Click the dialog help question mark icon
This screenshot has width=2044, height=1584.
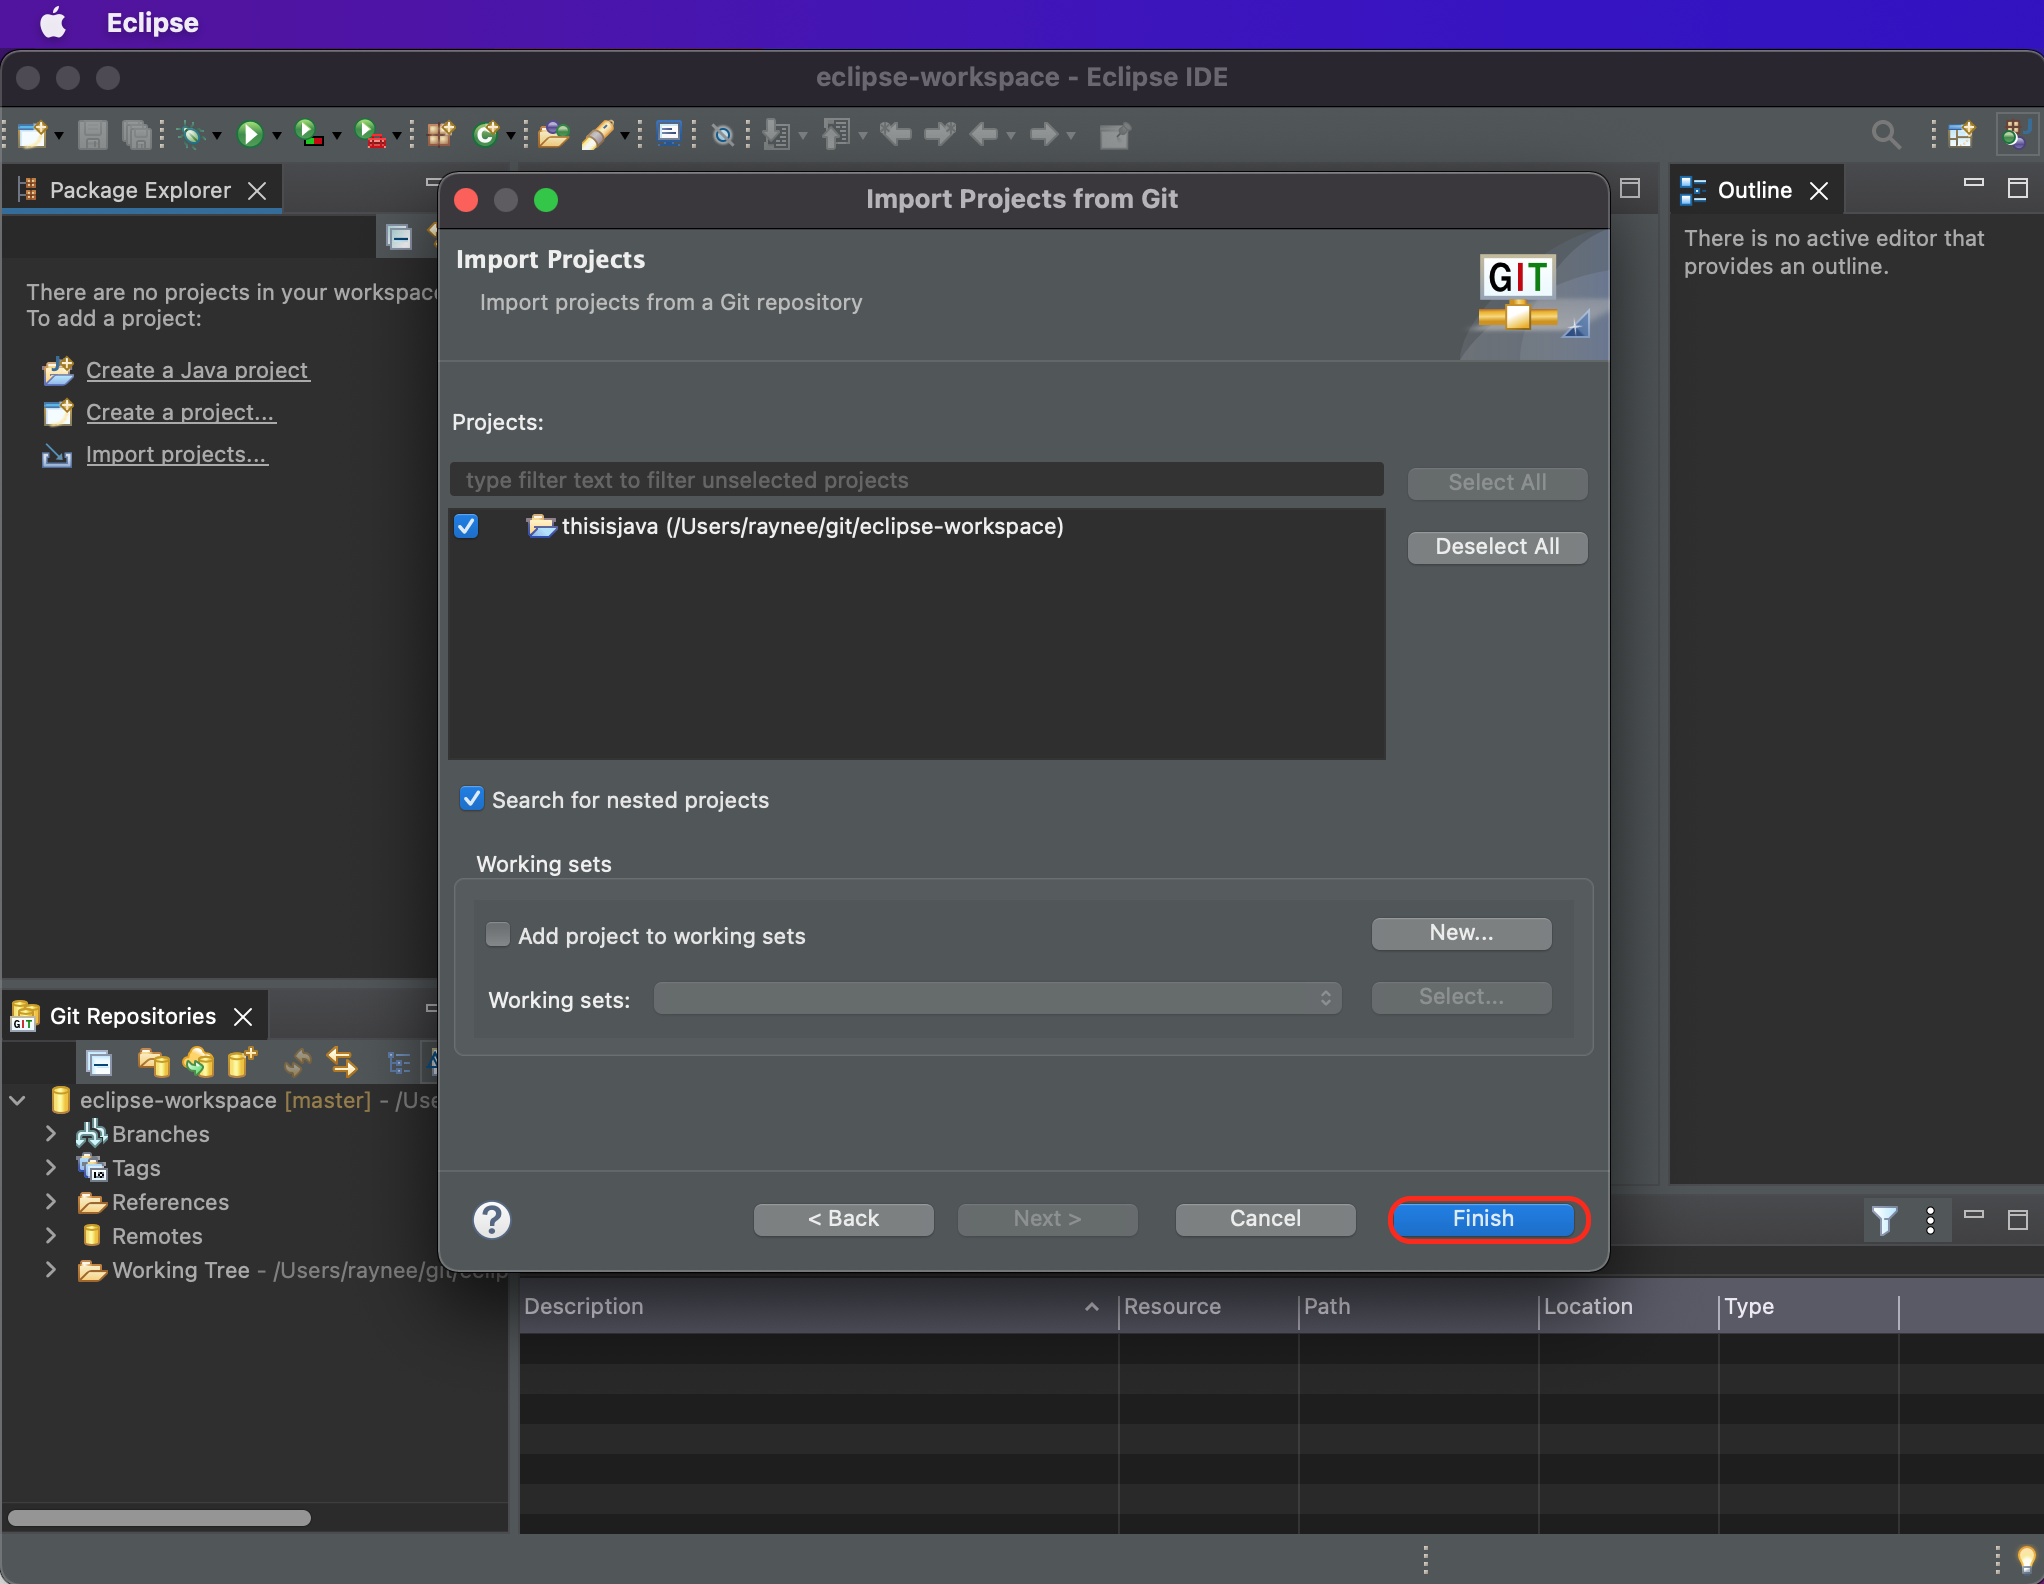coord(491,1219)
